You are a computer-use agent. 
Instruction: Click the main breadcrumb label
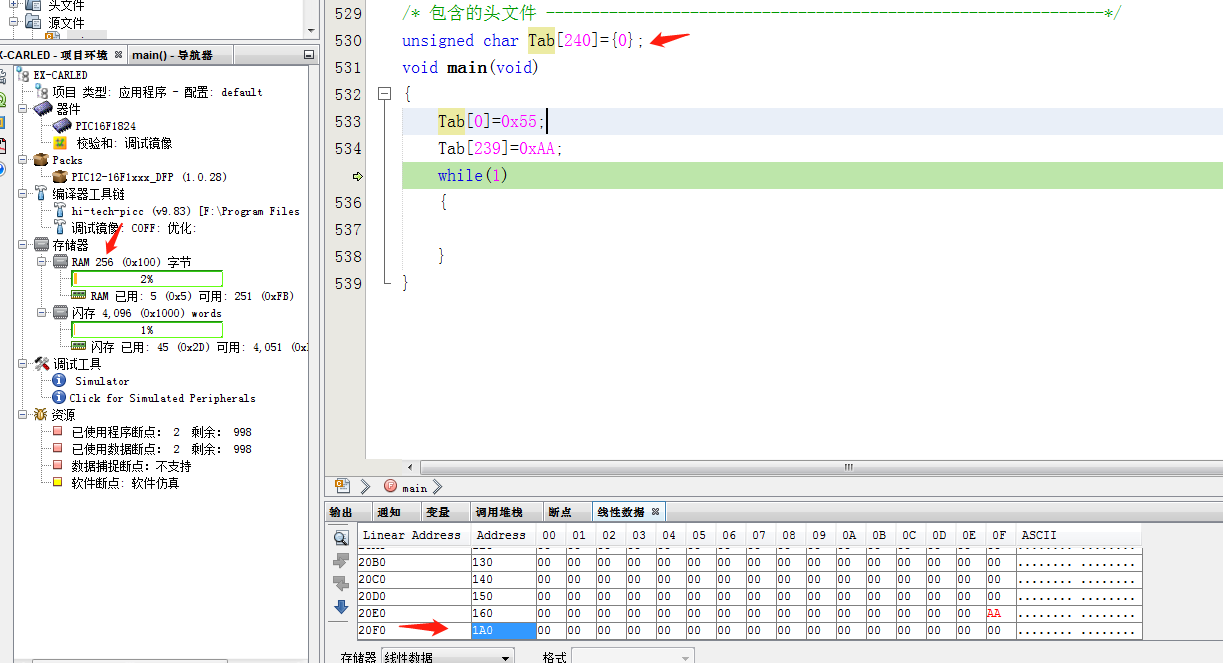[x=414, y=488]
